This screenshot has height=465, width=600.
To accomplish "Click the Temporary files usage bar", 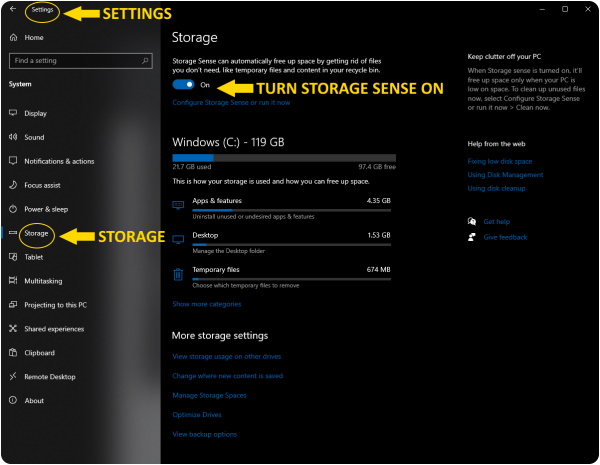I will coord(292,279).
